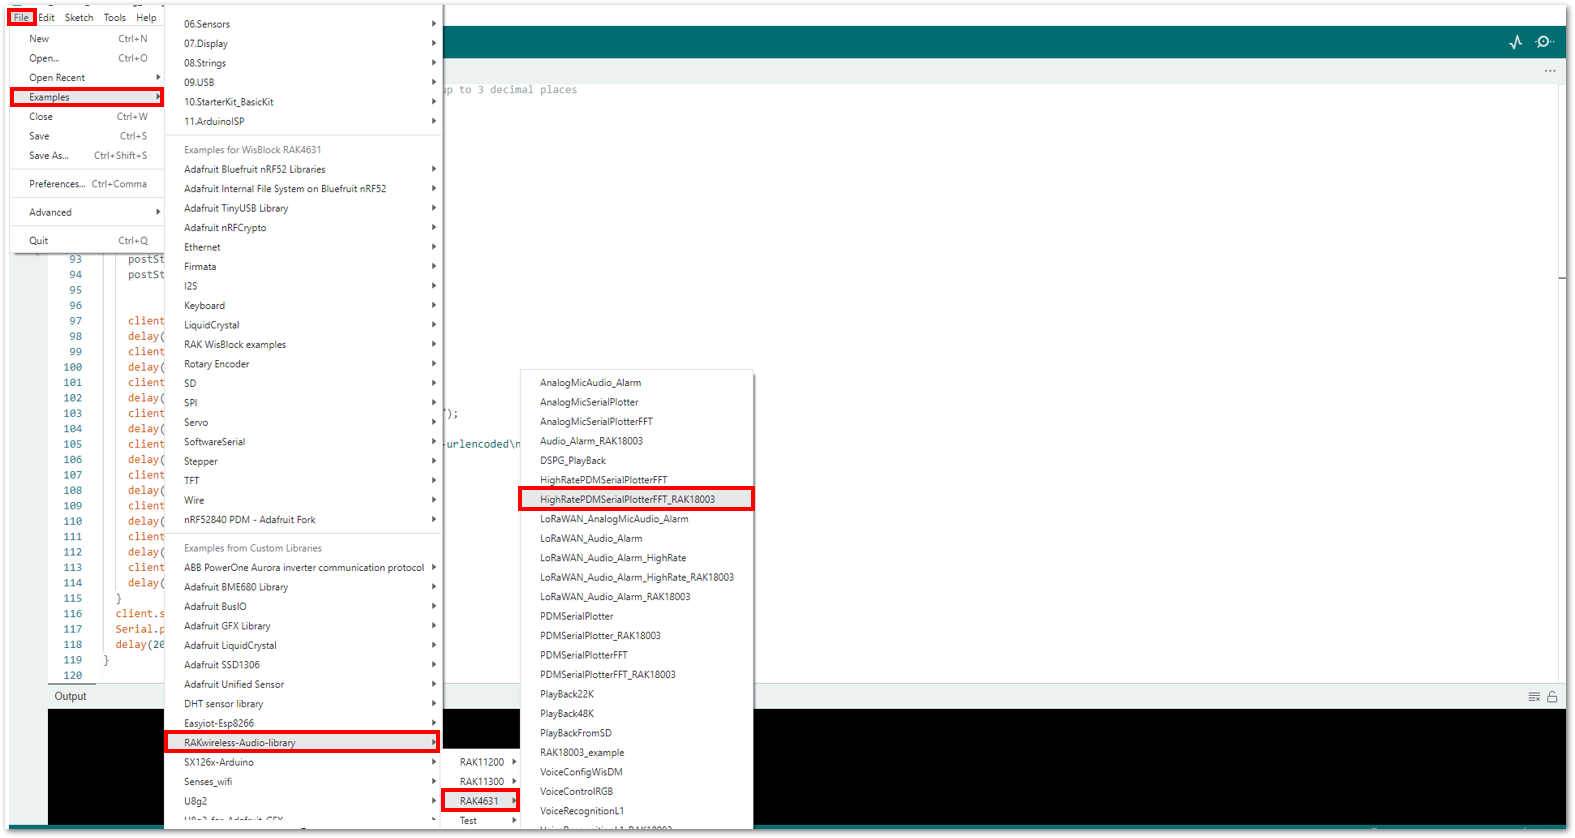
Task: Choose Close in the File menu
Action: click(x=88, y=117)
